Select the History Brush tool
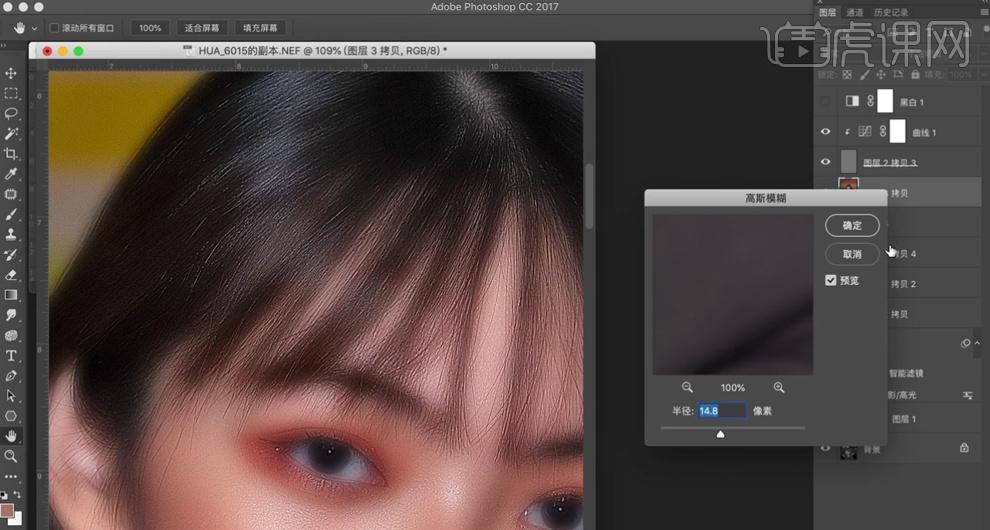This screenshot has width=990, height=530. click(11, 255)
